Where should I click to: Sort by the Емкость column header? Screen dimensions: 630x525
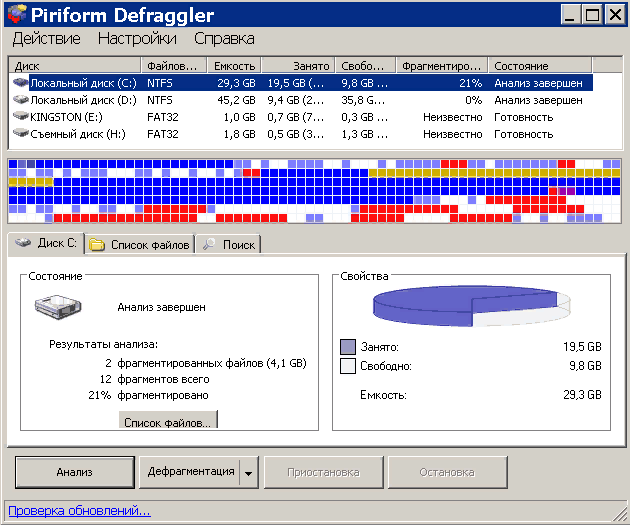pos(234,65)
